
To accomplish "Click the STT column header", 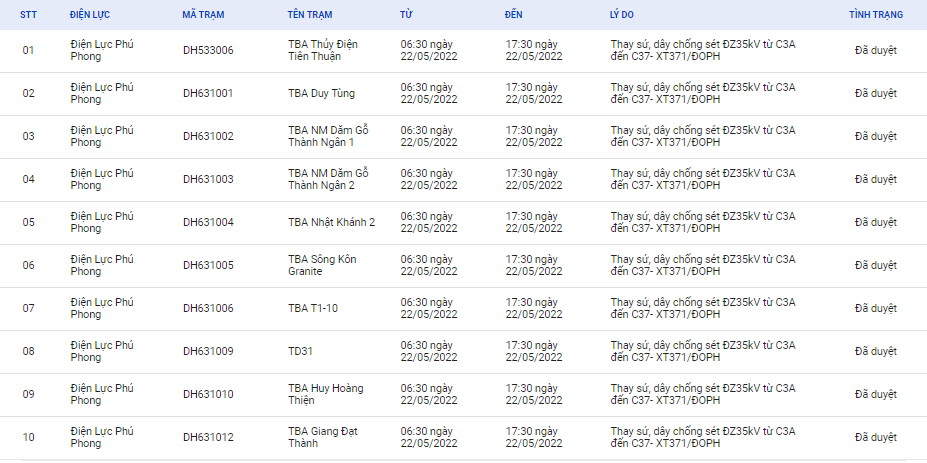I will pyautogui.click(x=28, y=15).
